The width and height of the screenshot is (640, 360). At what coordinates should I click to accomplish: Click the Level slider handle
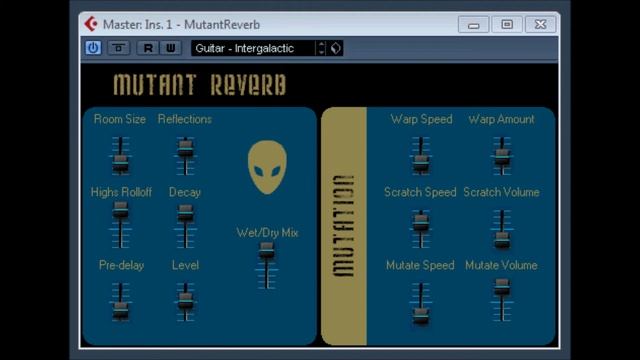click(x=185, y=301)
